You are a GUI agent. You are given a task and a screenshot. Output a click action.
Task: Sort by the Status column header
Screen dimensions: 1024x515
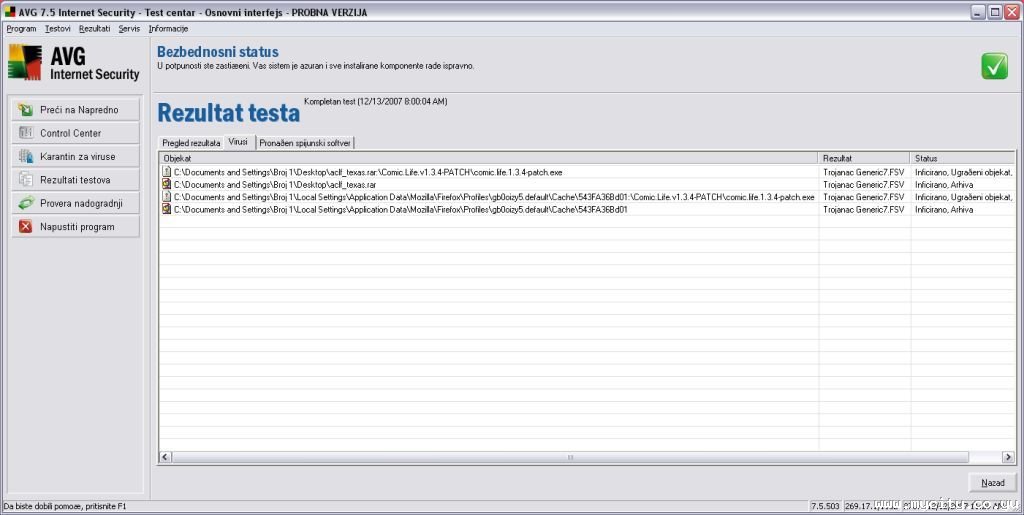coord(963,159)
